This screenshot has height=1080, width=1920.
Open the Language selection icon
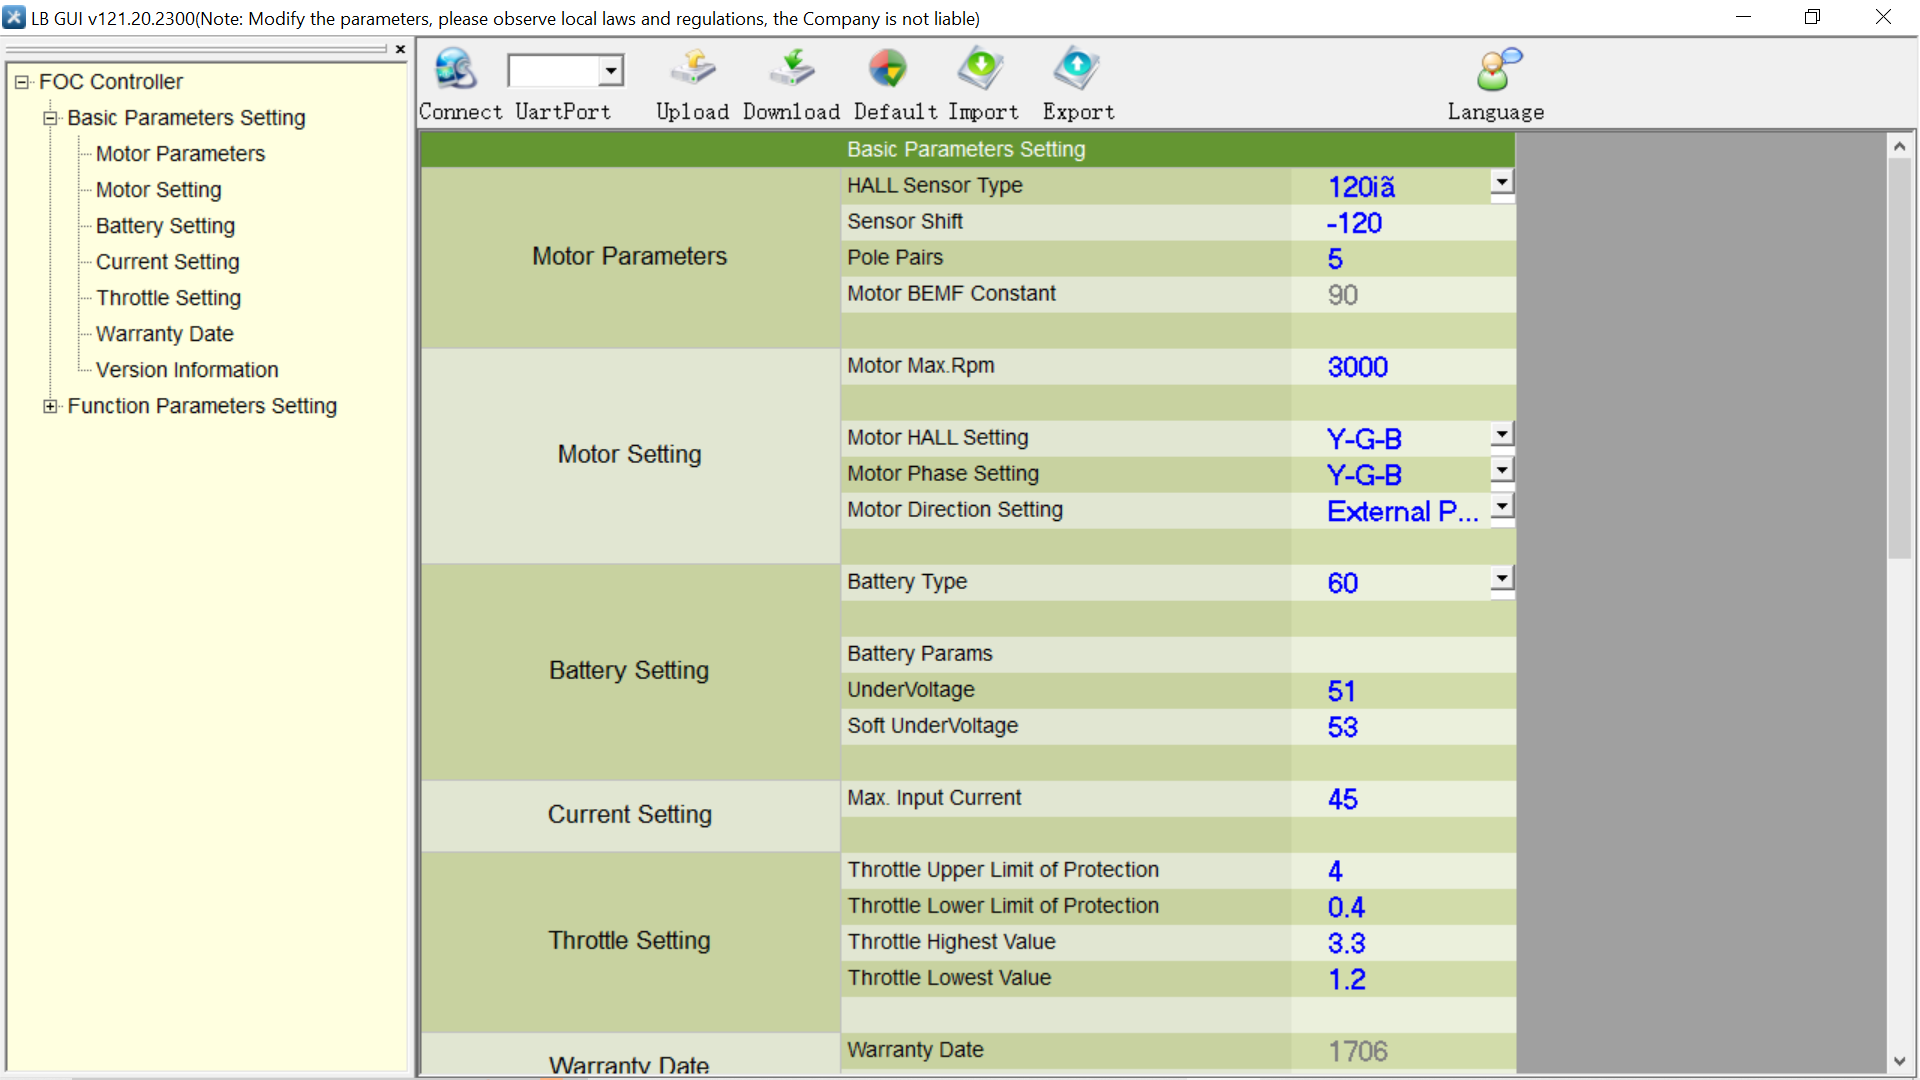click(1497, 70)
